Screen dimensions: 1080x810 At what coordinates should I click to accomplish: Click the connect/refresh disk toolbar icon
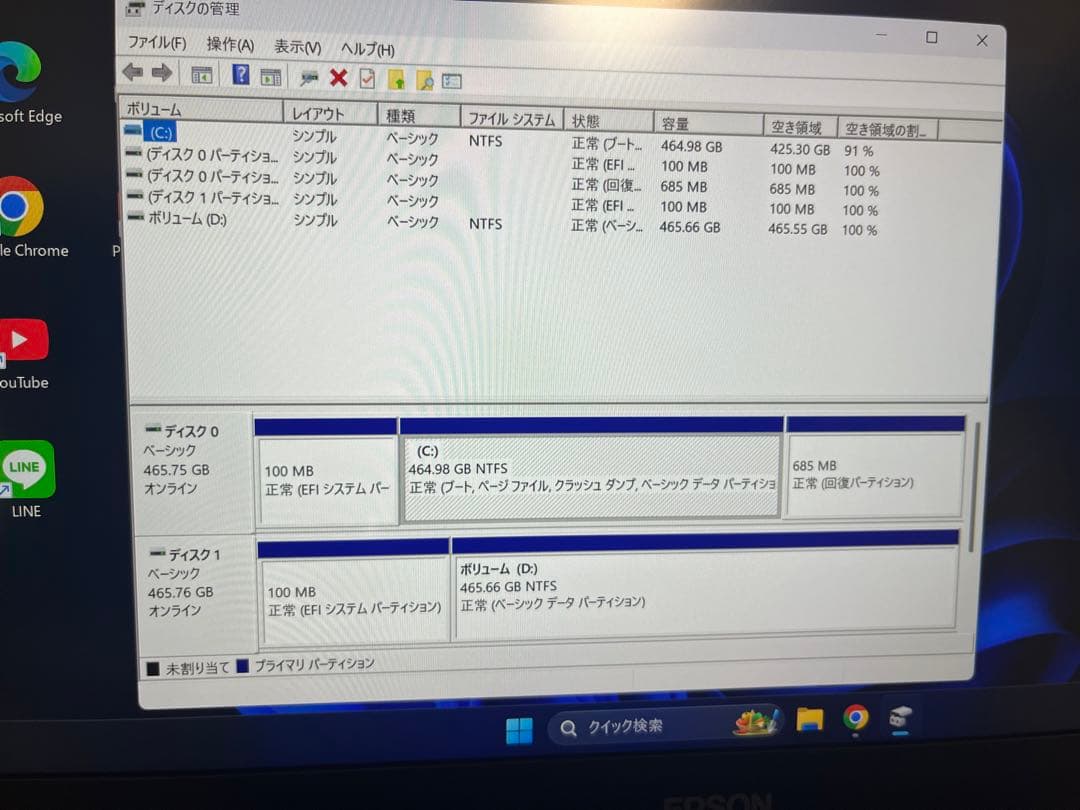(309, 78)
